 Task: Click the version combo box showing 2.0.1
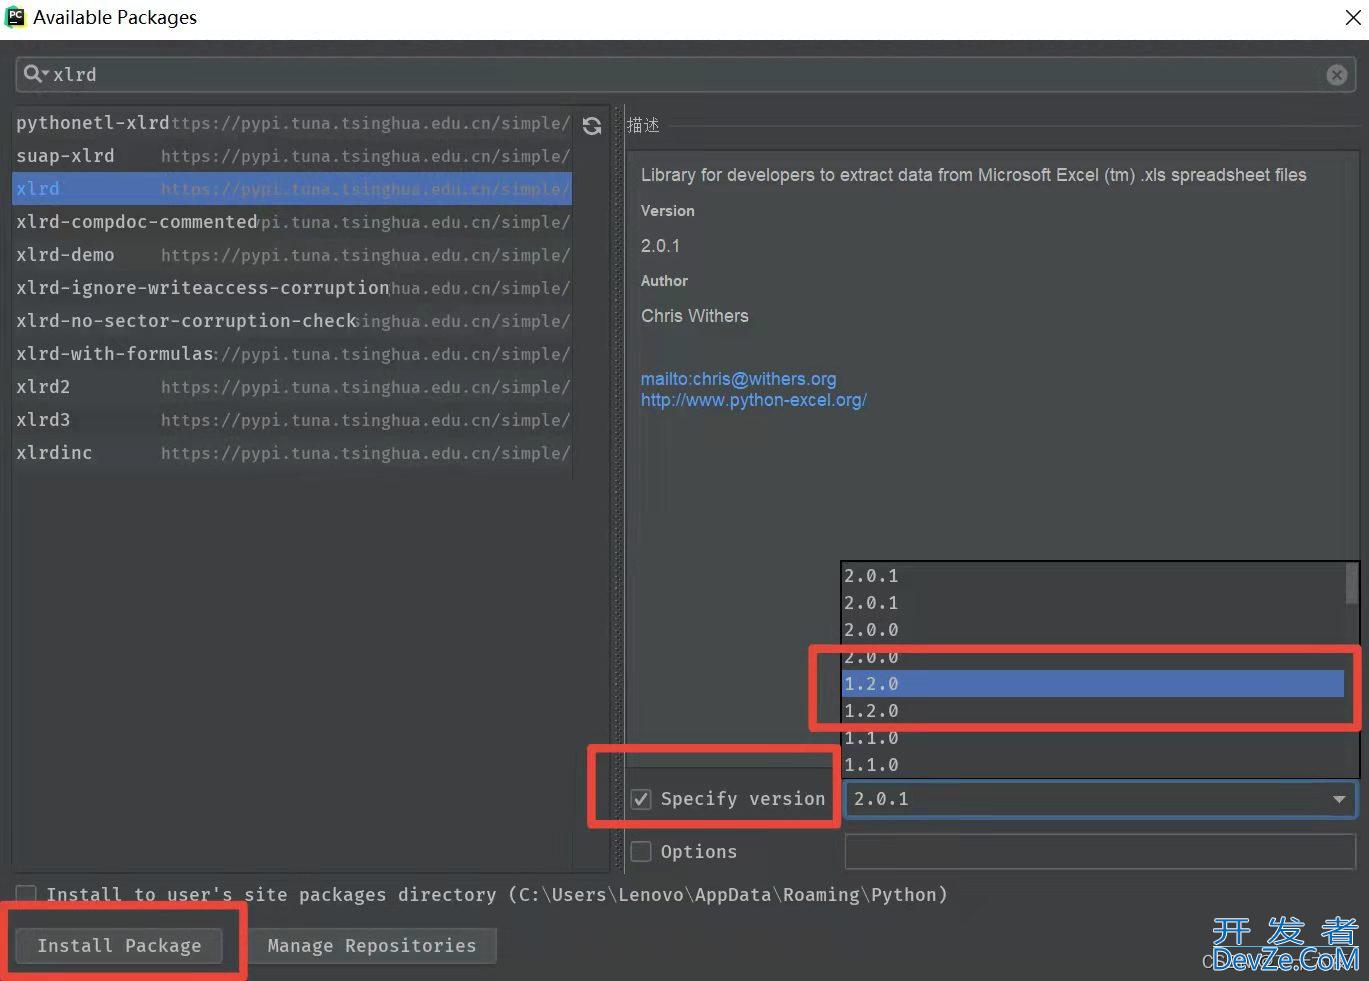(1100, 799)
